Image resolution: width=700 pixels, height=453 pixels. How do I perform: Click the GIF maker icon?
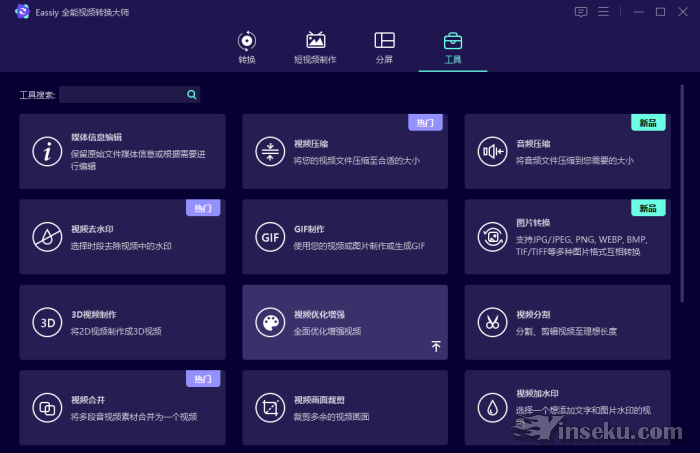270,237
